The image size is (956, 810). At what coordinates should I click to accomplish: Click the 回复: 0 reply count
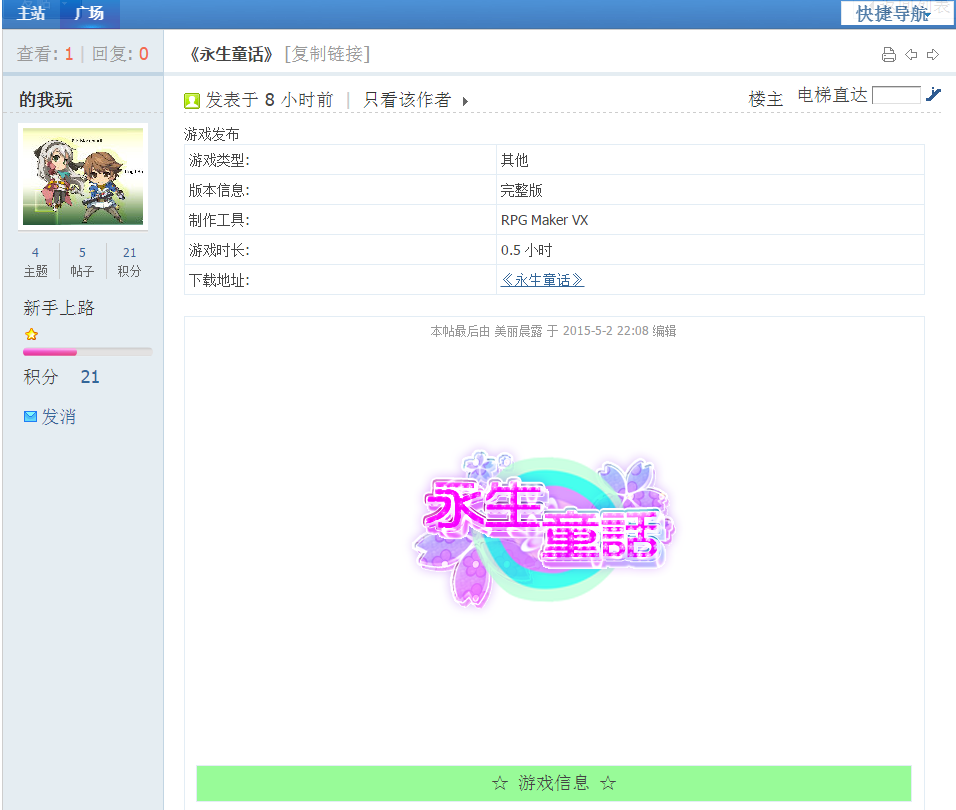point(120,54)
